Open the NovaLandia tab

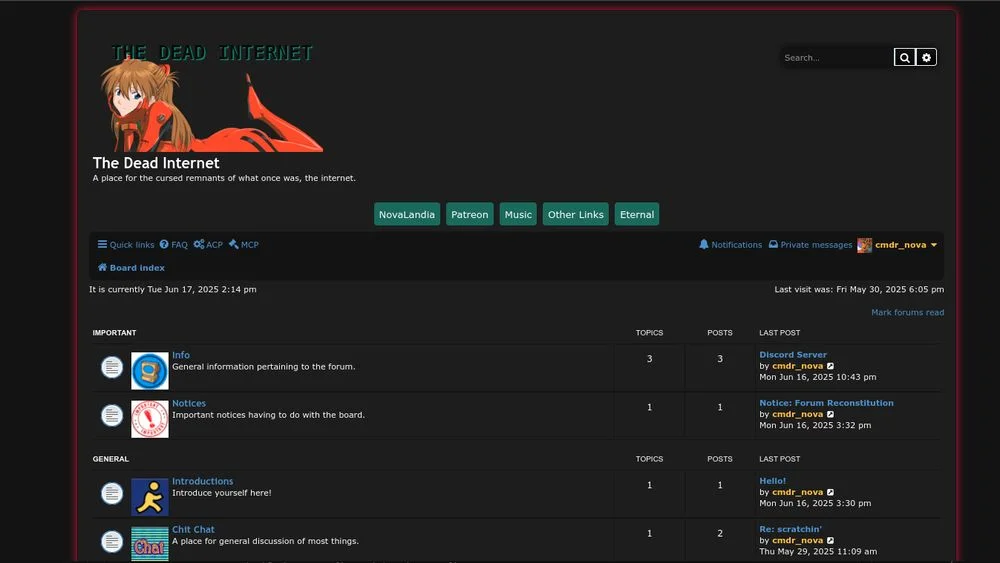(407, 214)
